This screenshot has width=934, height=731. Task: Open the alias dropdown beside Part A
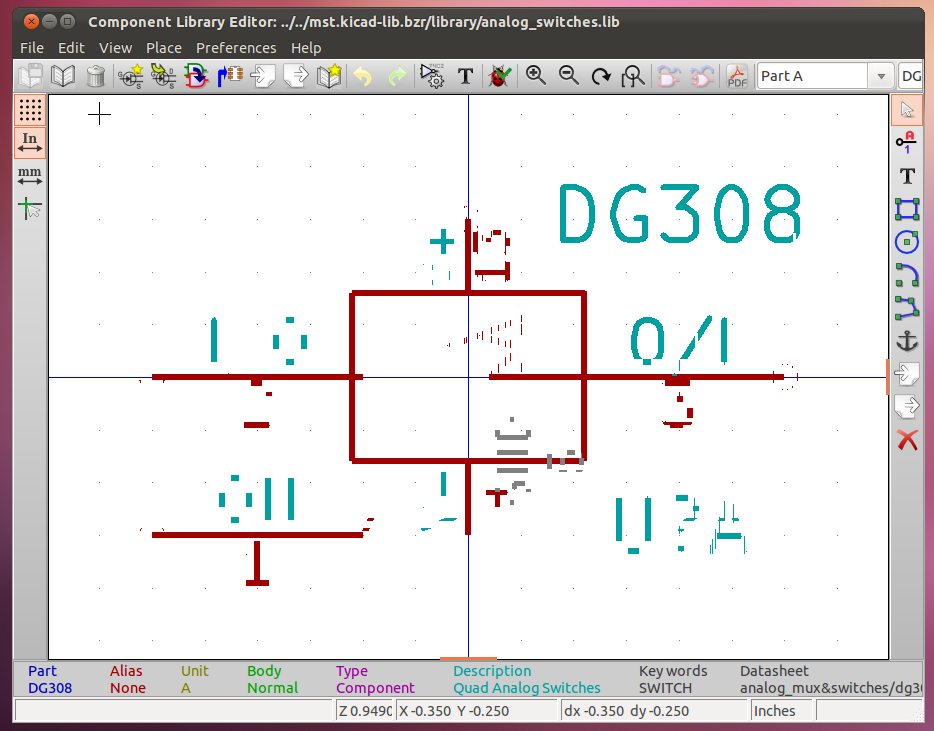click(x=910, y=76)
